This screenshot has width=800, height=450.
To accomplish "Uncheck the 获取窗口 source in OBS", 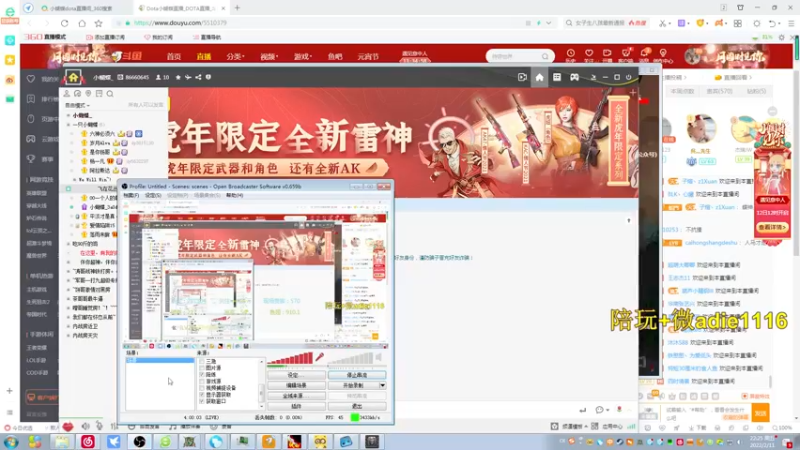I will (202, 401).
